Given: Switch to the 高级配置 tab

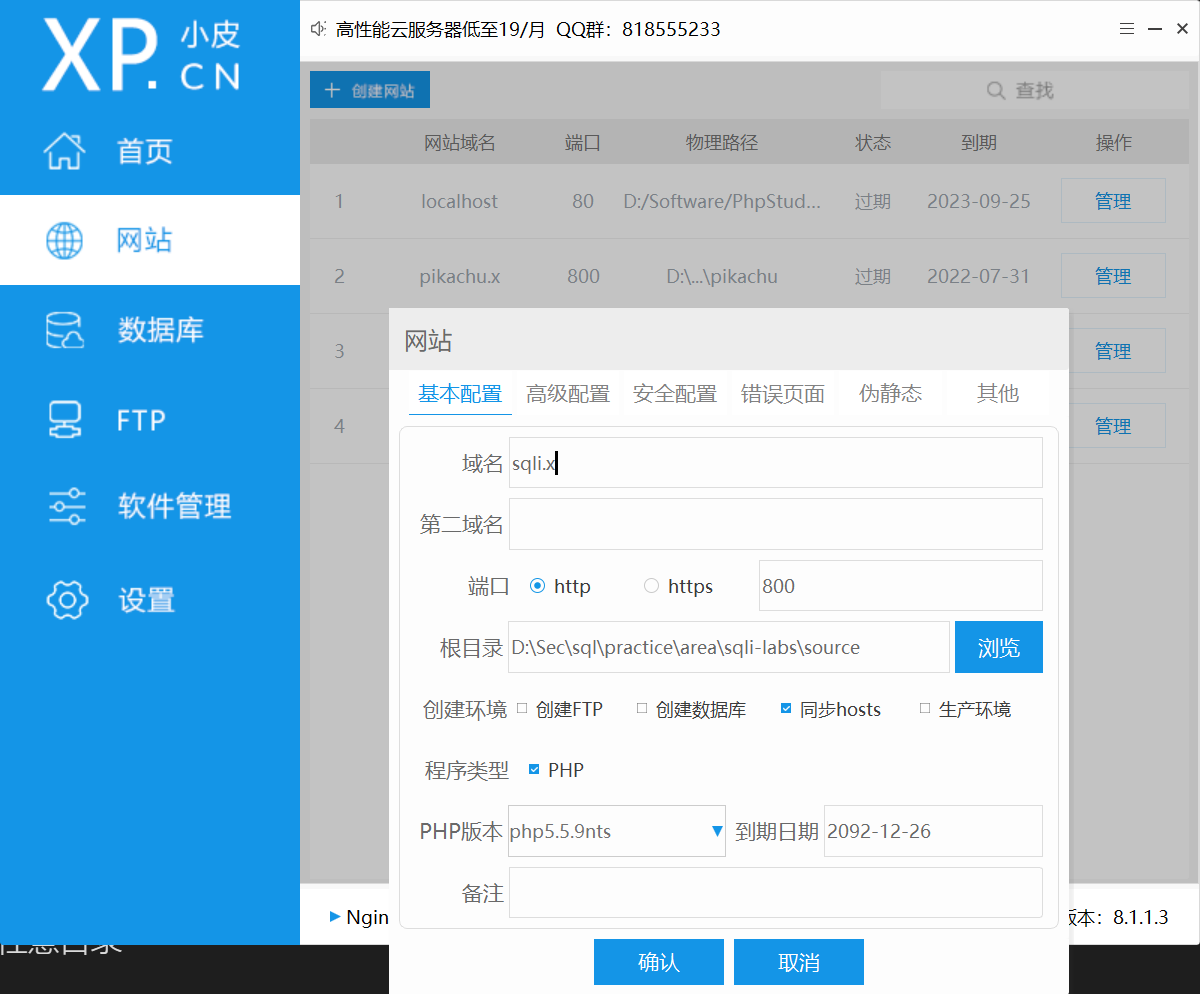Looking at the screenshot, I should (x=568, y=393).
